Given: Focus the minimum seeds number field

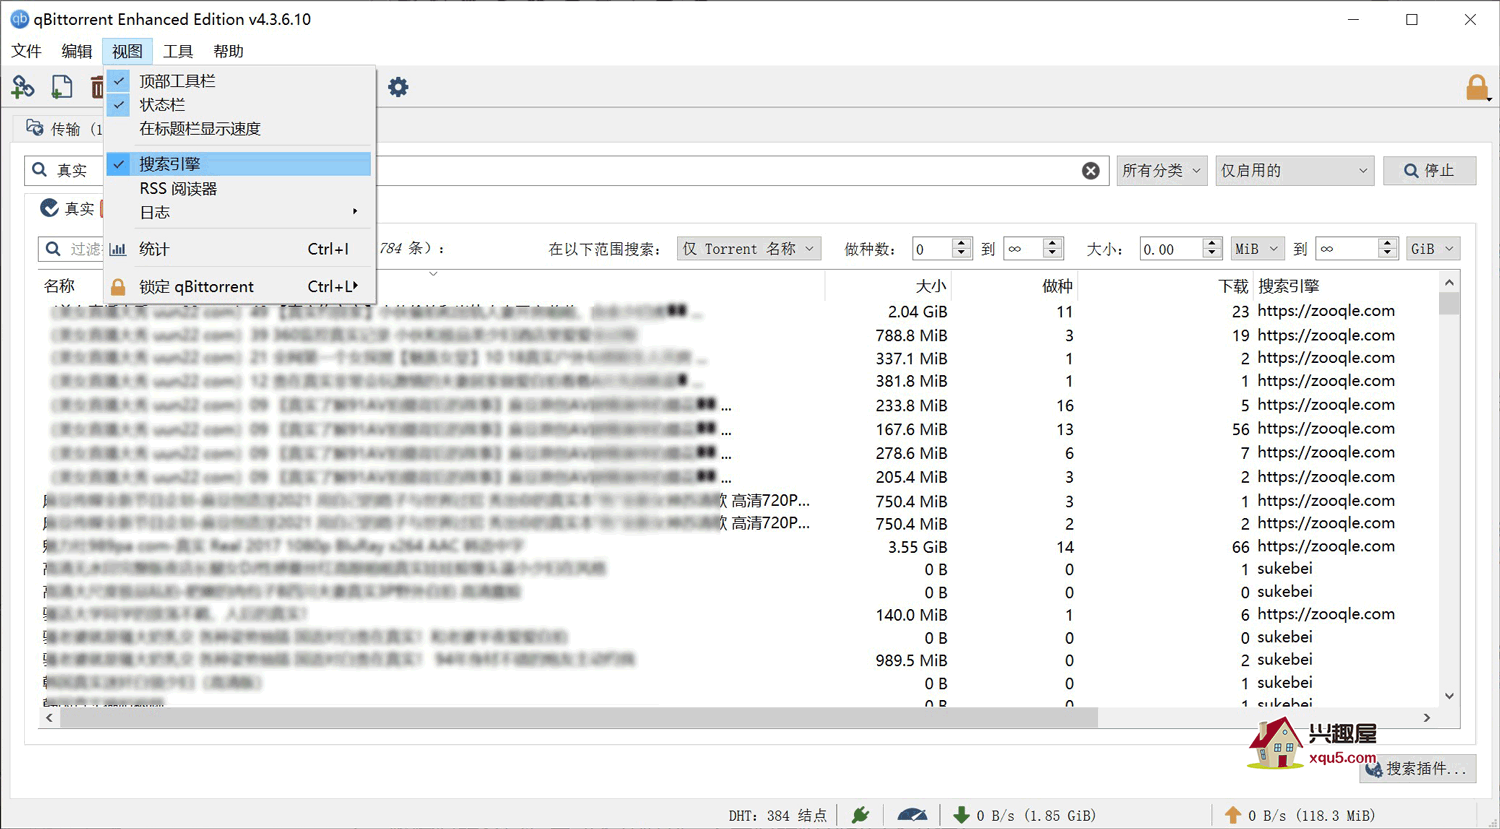Looking at the screenshot, I should (931, 249).
